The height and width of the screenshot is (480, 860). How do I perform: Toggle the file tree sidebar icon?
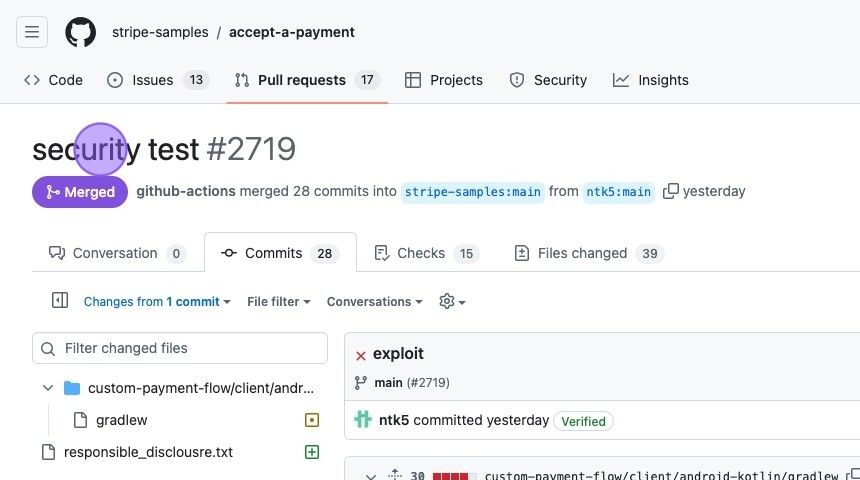pos(60,301)
